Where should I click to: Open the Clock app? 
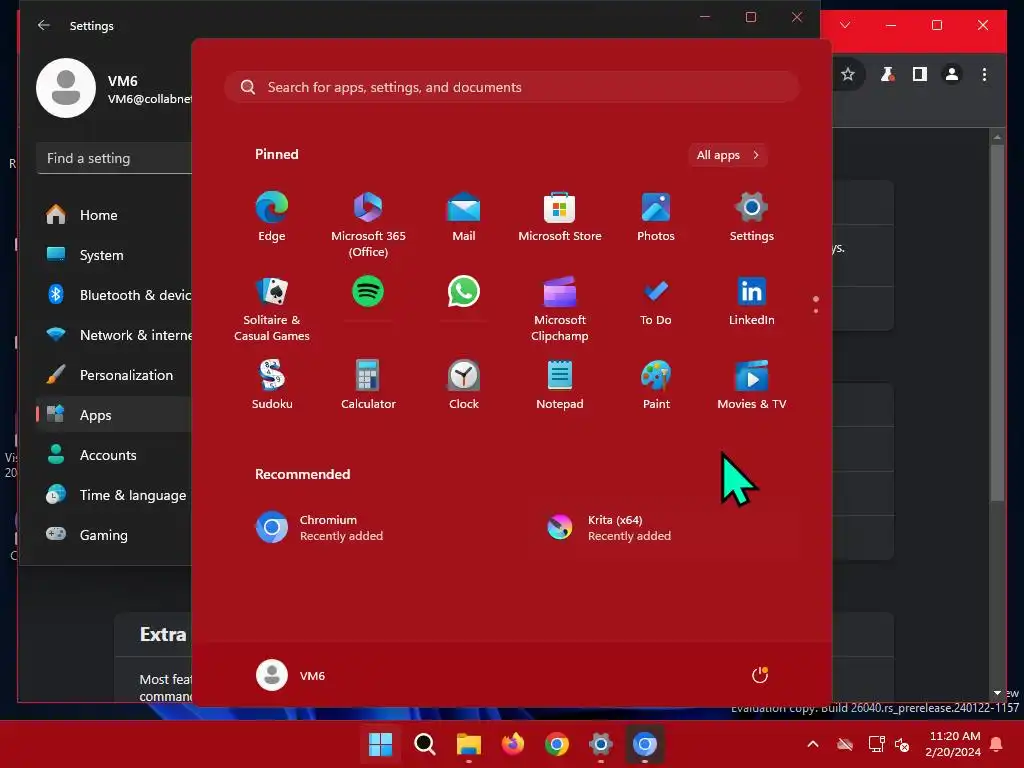point(464,385)
